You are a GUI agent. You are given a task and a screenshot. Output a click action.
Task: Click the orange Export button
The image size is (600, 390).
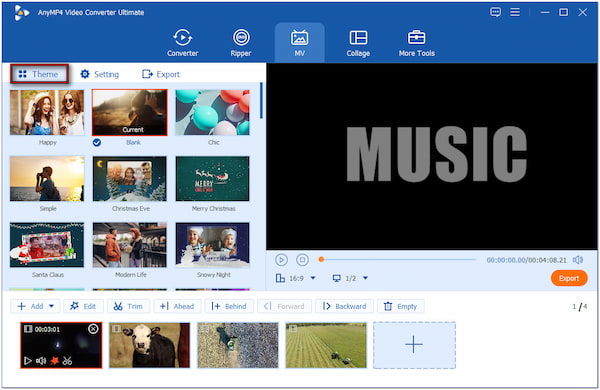[569, 278]
